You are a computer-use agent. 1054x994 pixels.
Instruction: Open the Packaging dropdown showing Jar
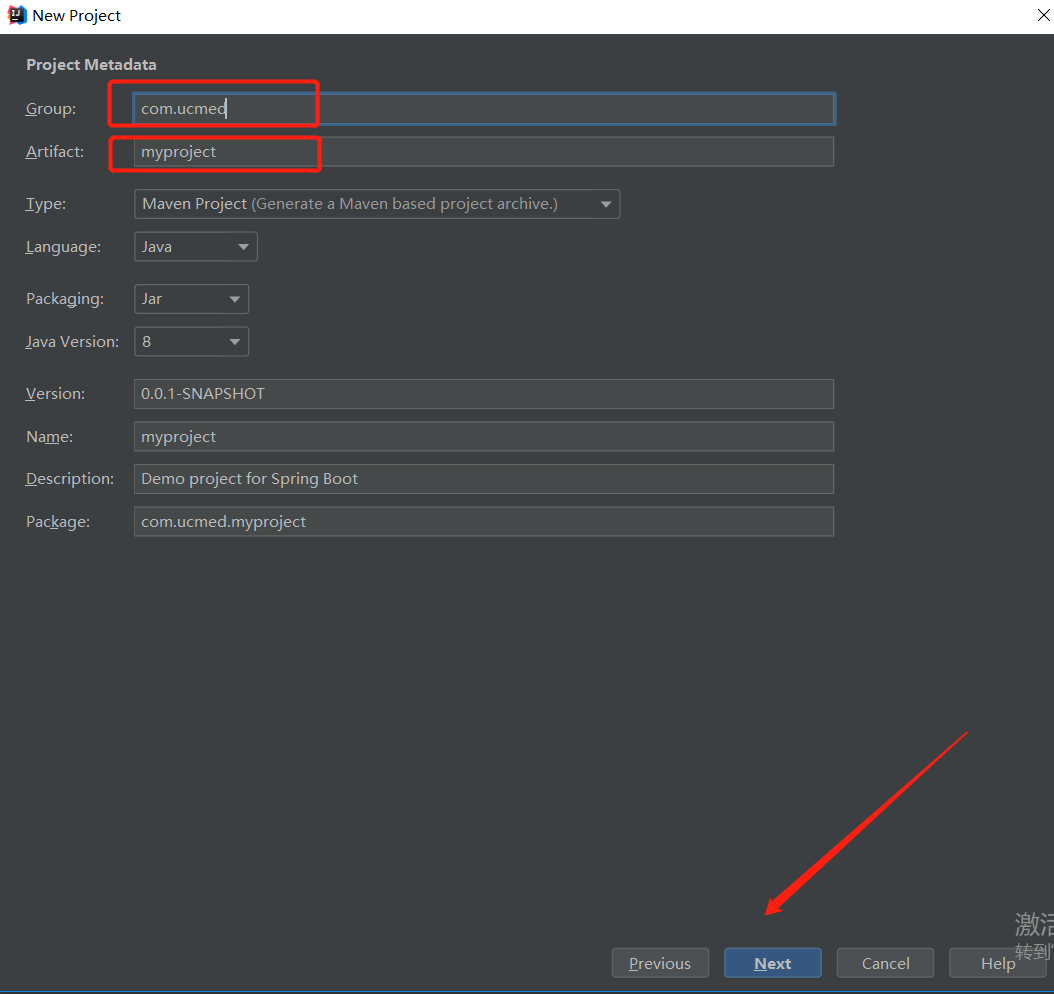coord(192,298)
